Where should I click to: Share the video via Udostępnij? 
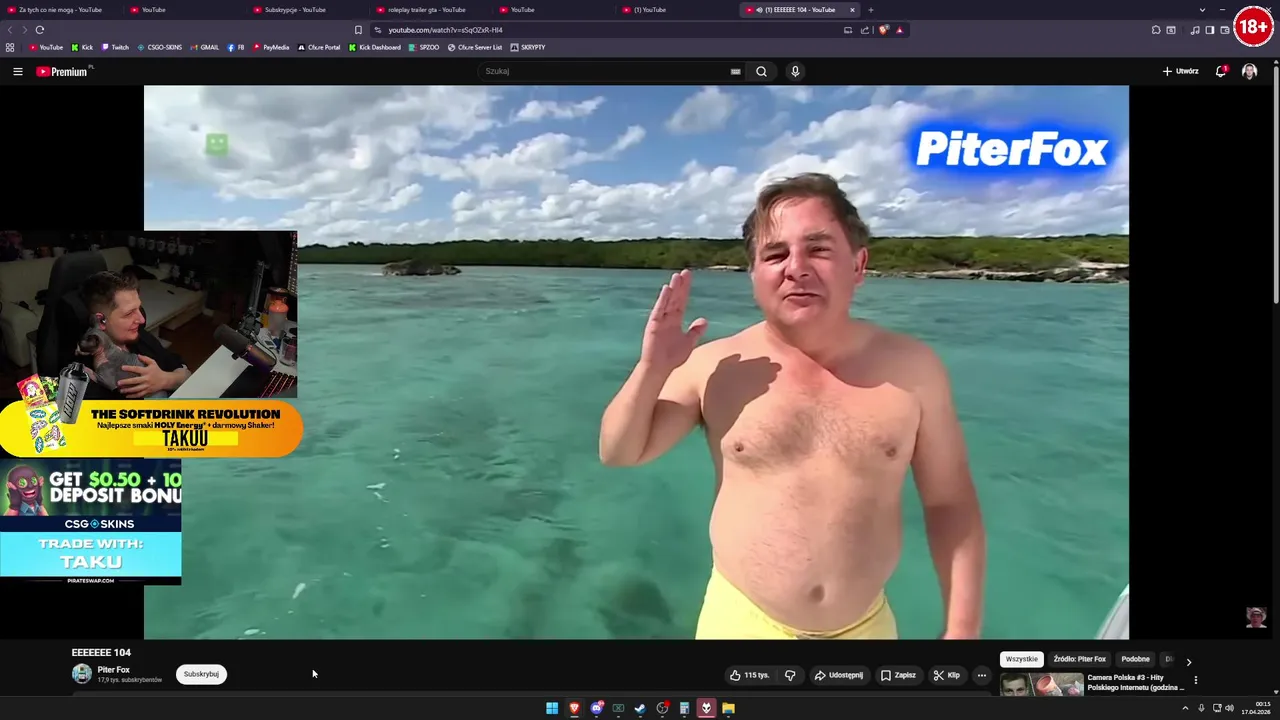[x=838, y=675]
